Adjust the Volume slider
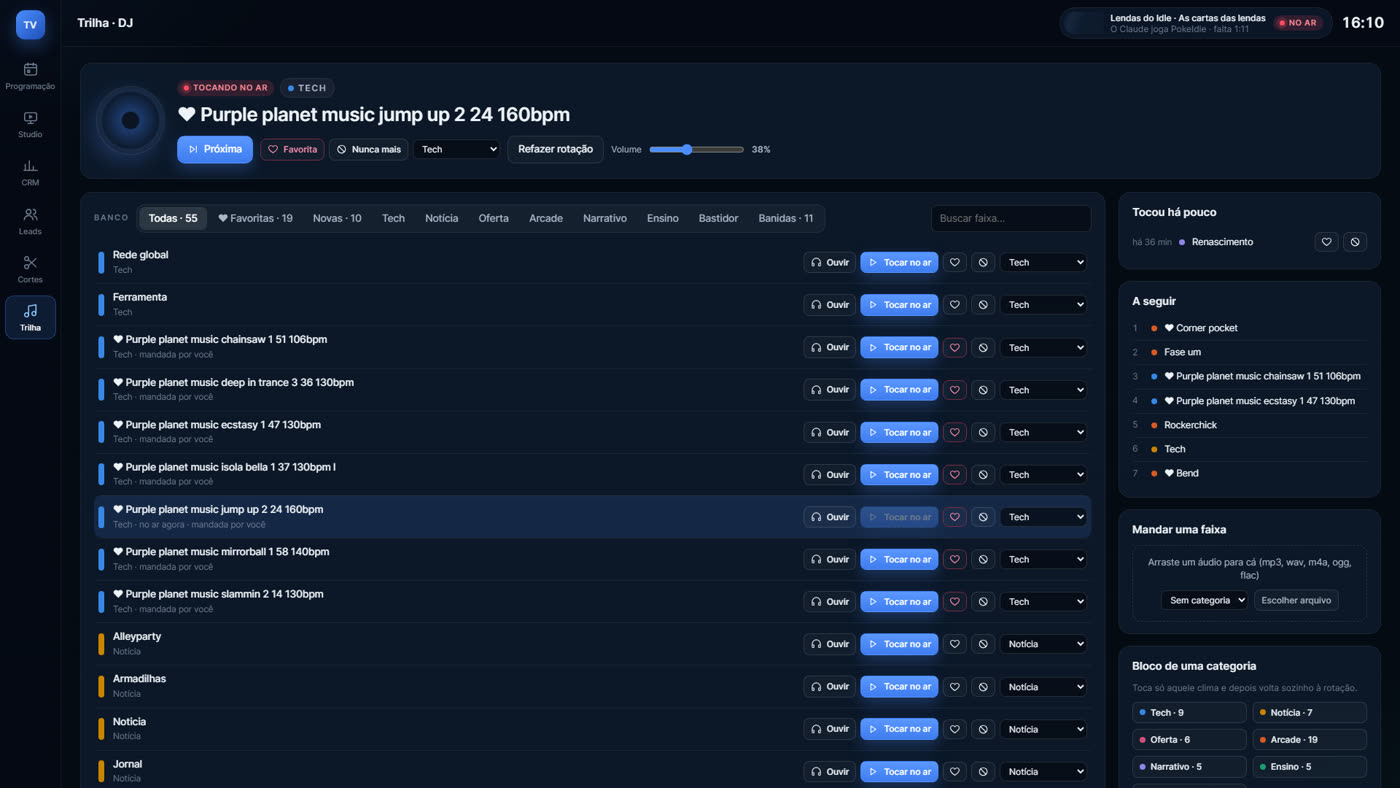Viewport: 1400px width, 788px height. point(696,150)
